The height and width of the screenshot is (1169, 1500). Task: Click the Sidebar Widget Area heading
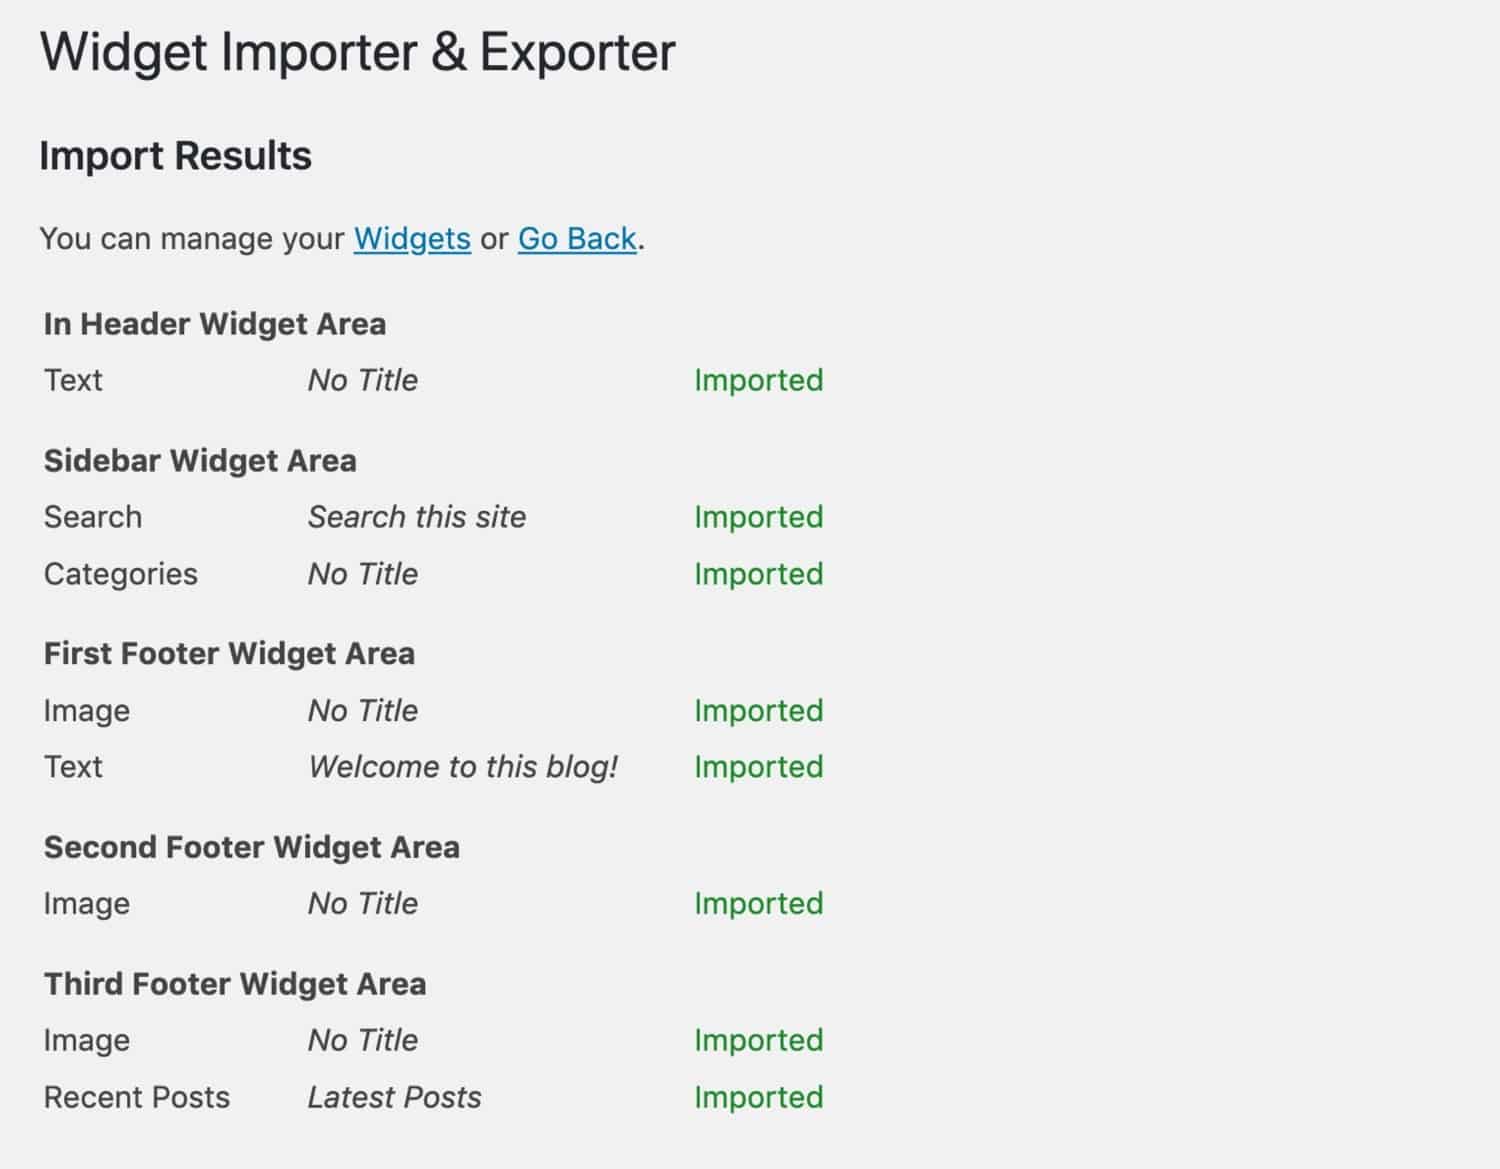pyautogui.click(x=200, y=460)
